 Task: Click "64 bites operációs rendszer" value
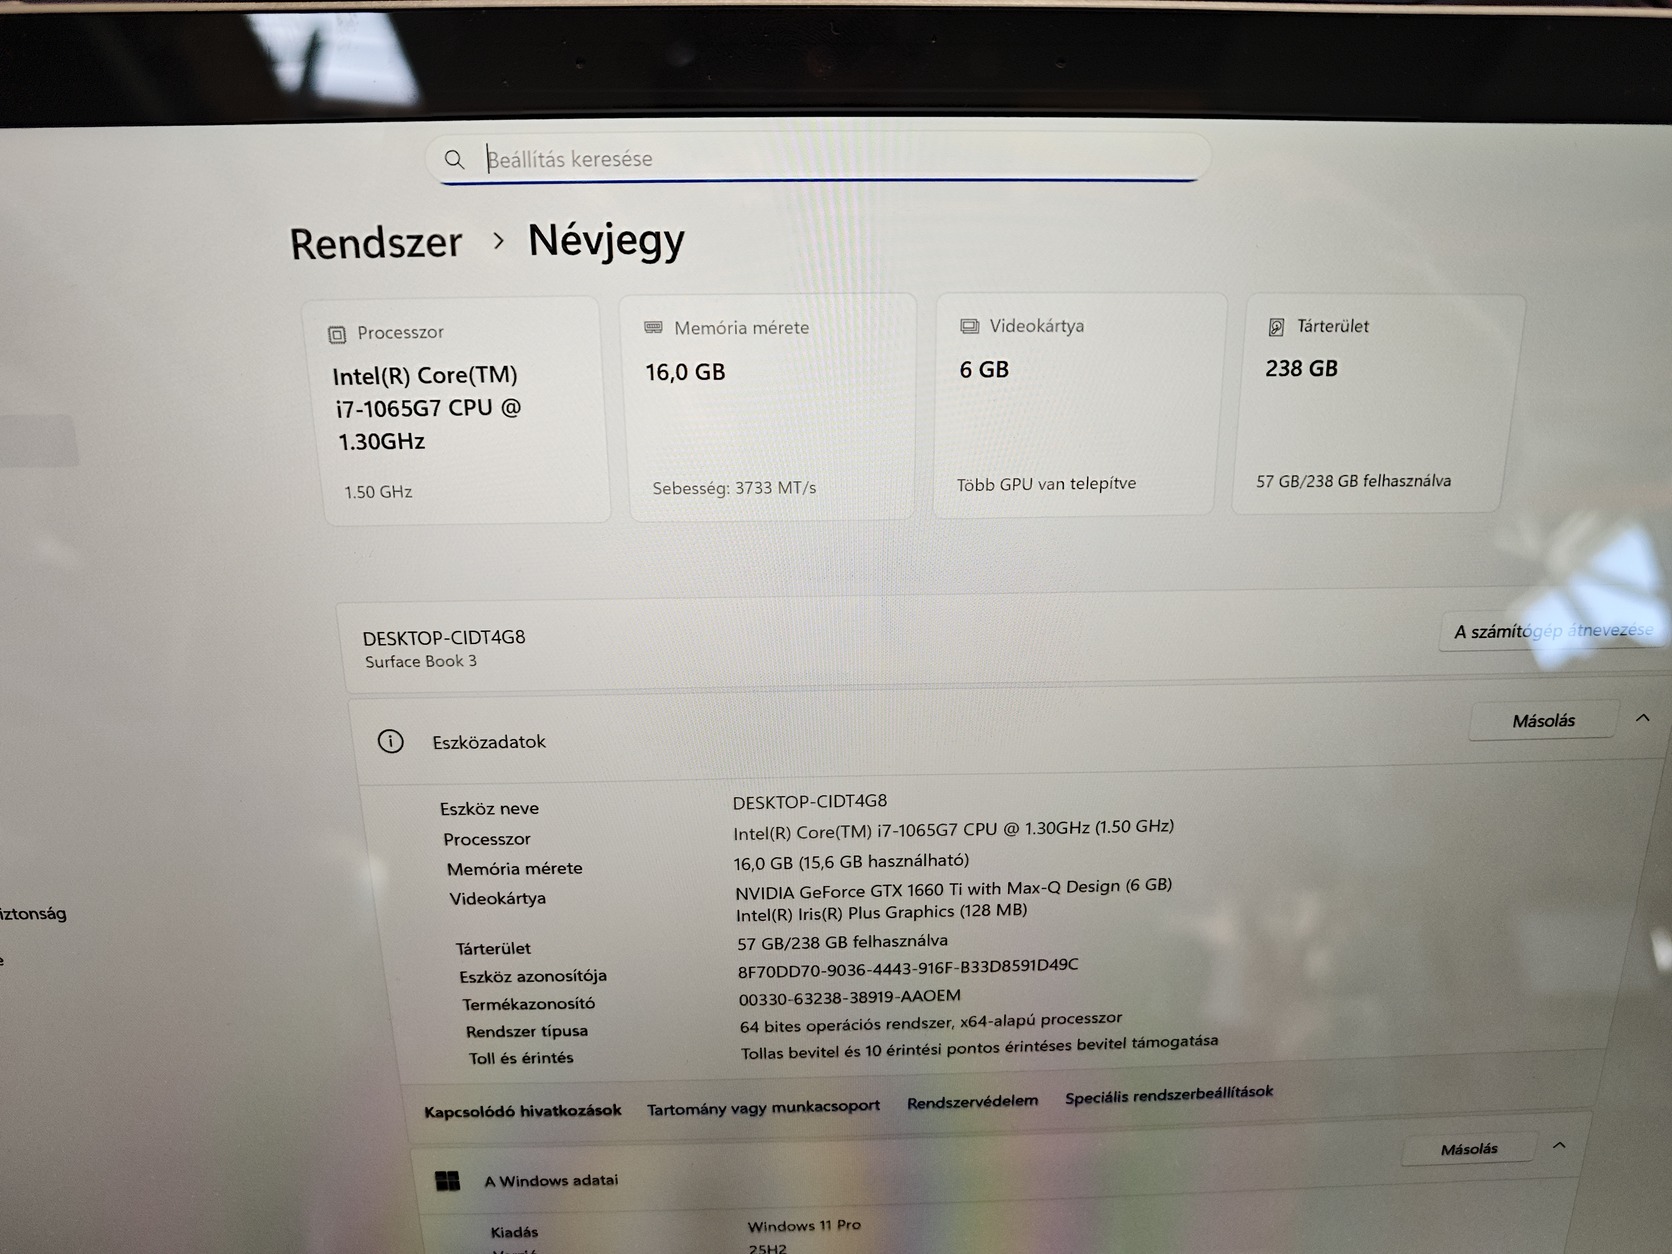[931, 1023]
